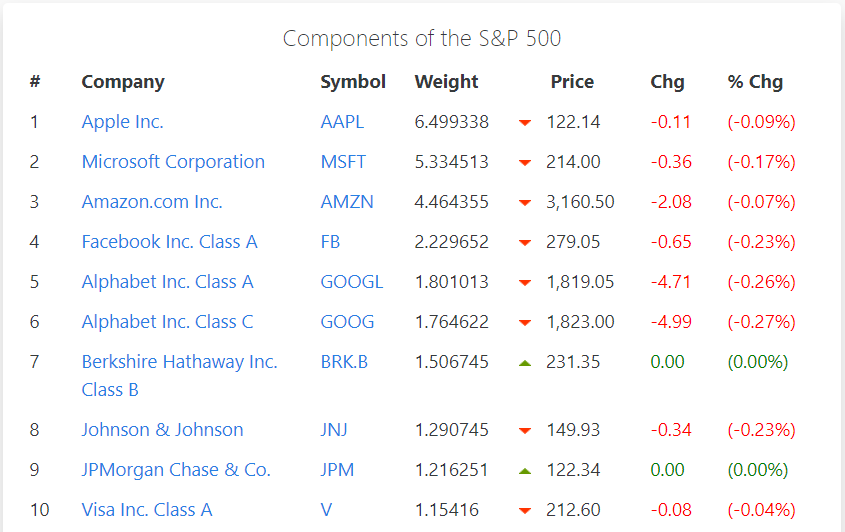Screen dimensions: 845x532
Task: Click the red down arrow in Microsoft row
Action: pos(525,163)
